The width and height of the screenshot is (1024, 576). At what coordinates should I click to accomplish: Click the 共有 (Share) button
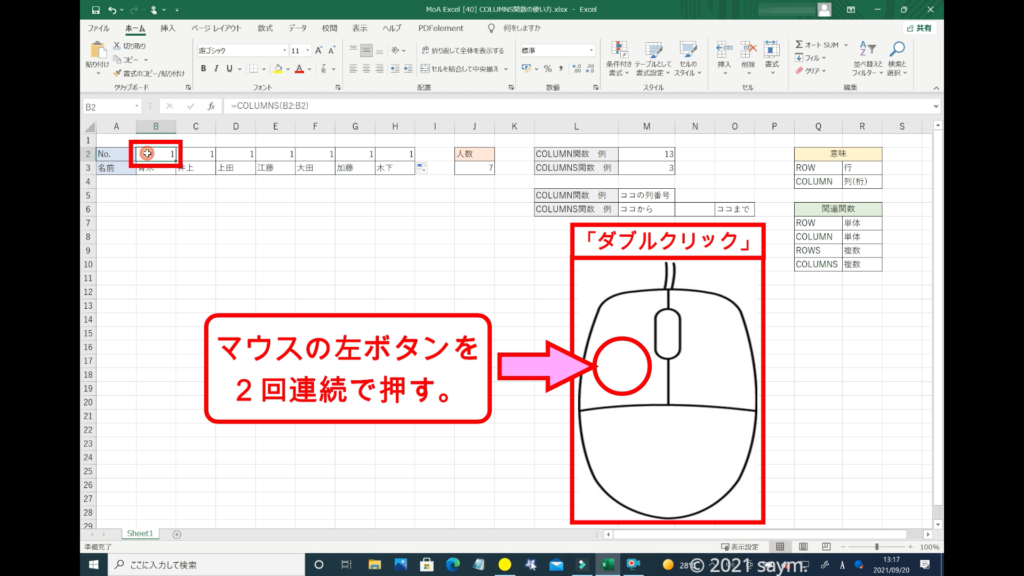[918, 29]
